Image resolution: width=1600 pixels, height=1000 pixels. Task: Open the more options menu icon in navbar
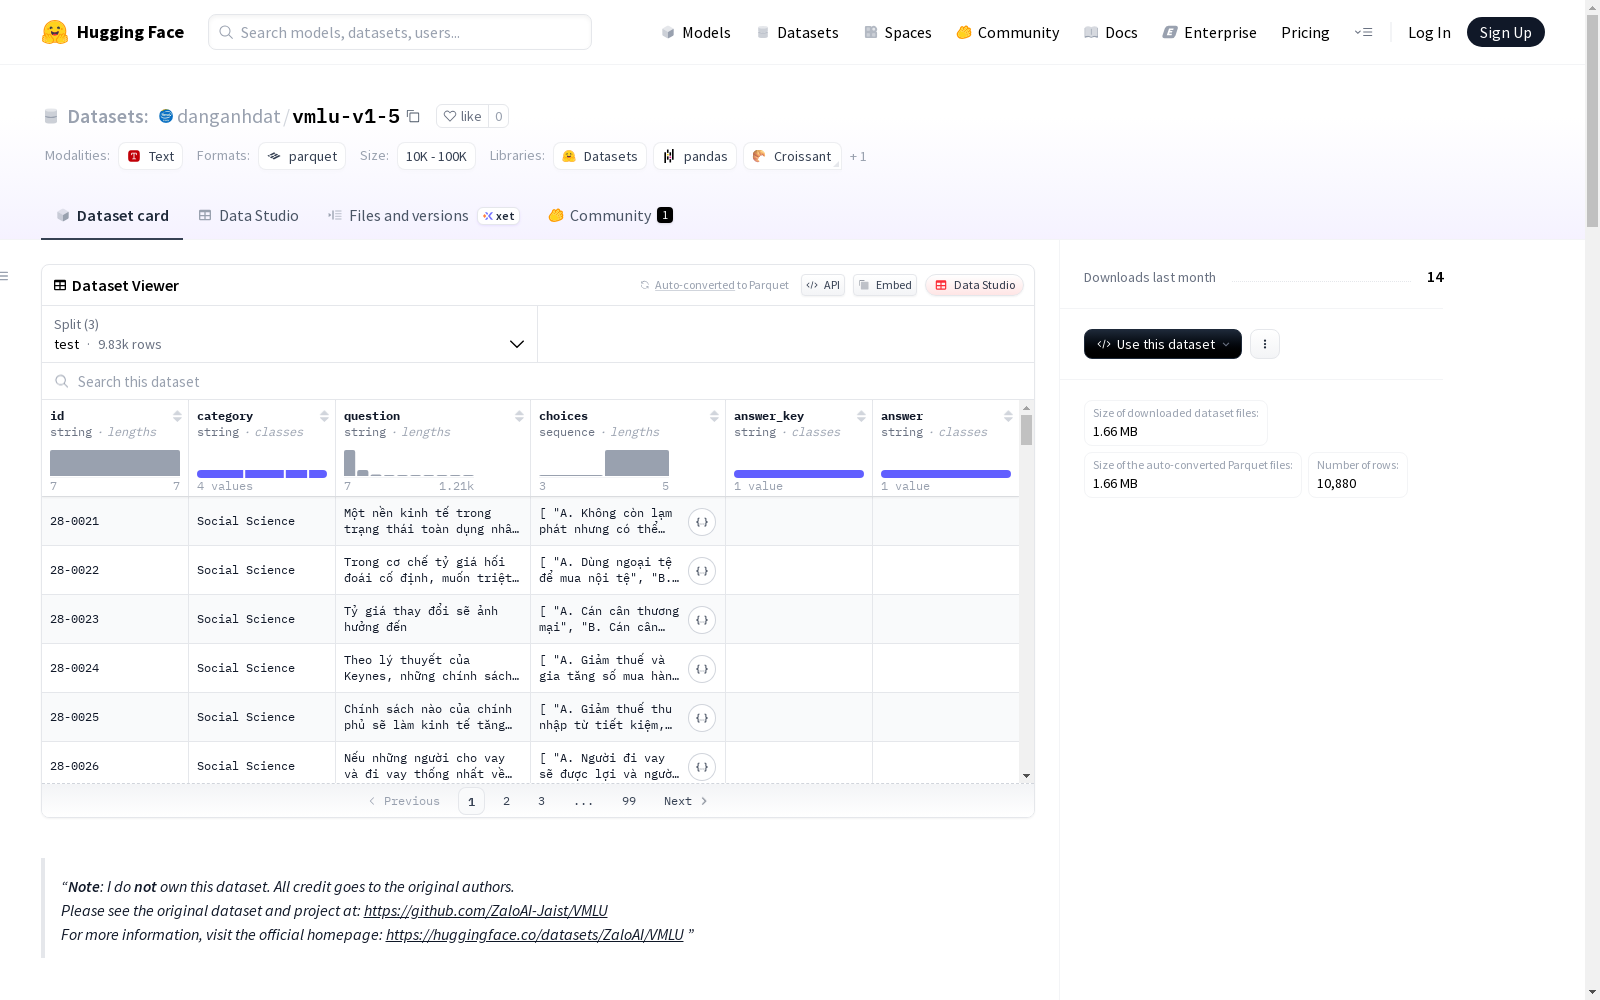pos(1363,32)
